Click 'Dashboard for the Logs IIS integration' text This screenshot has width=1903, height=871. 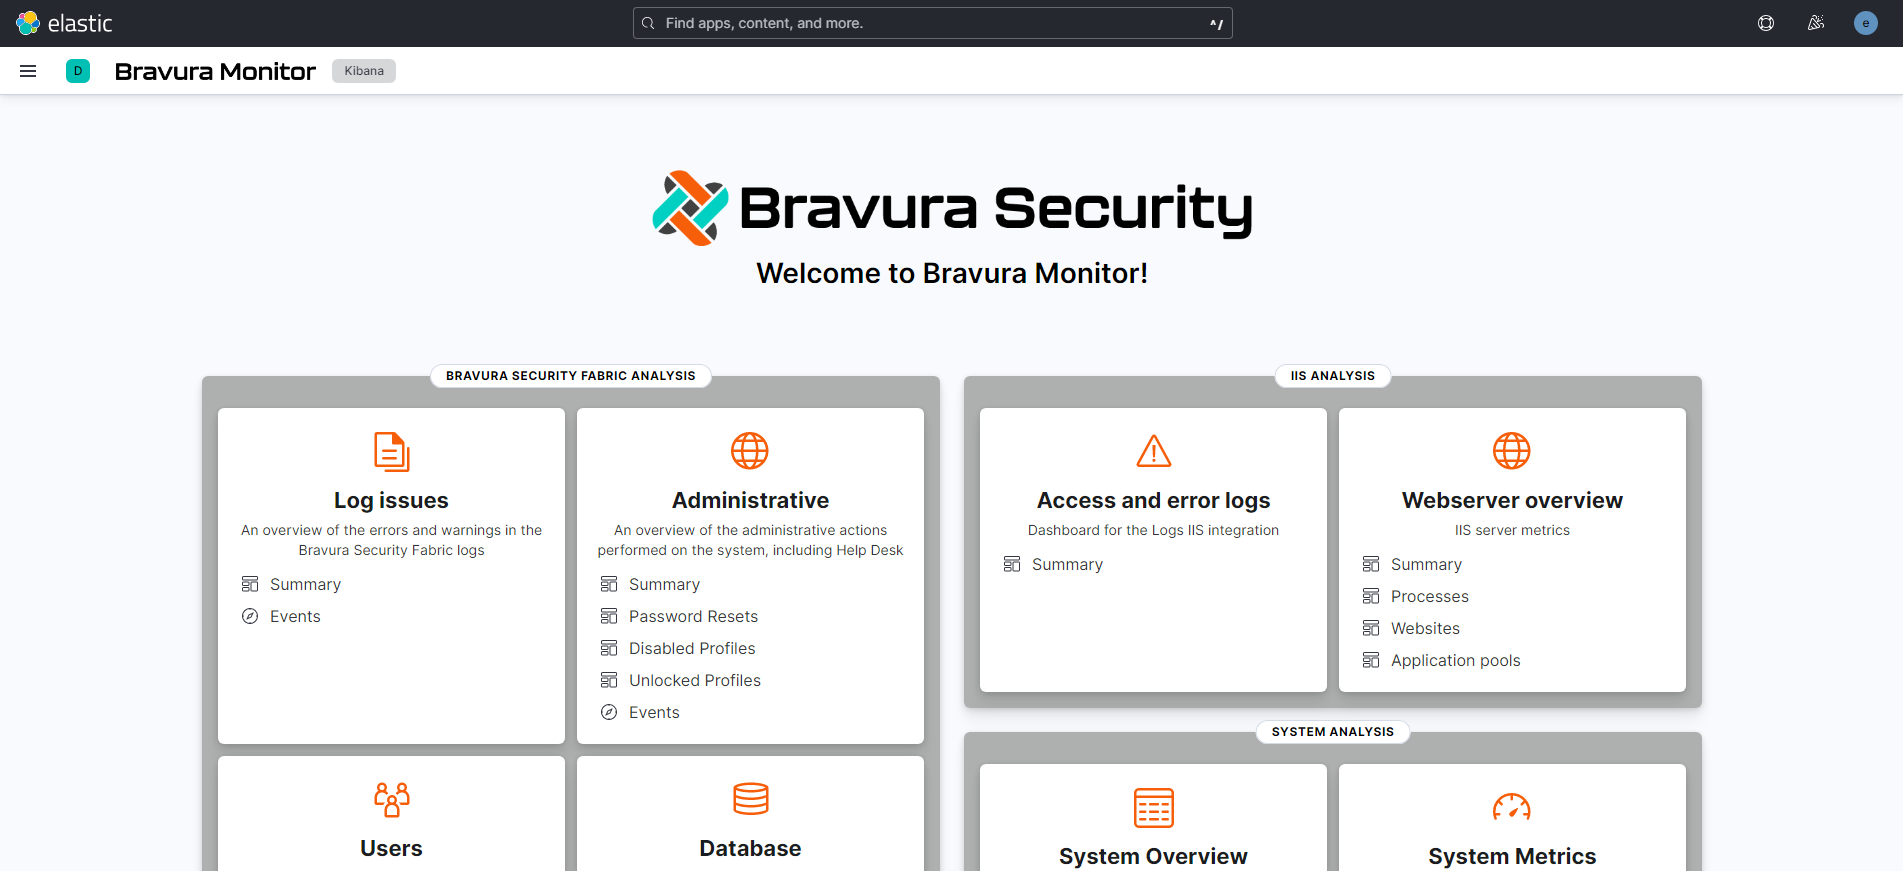[x=1153, y=530]
